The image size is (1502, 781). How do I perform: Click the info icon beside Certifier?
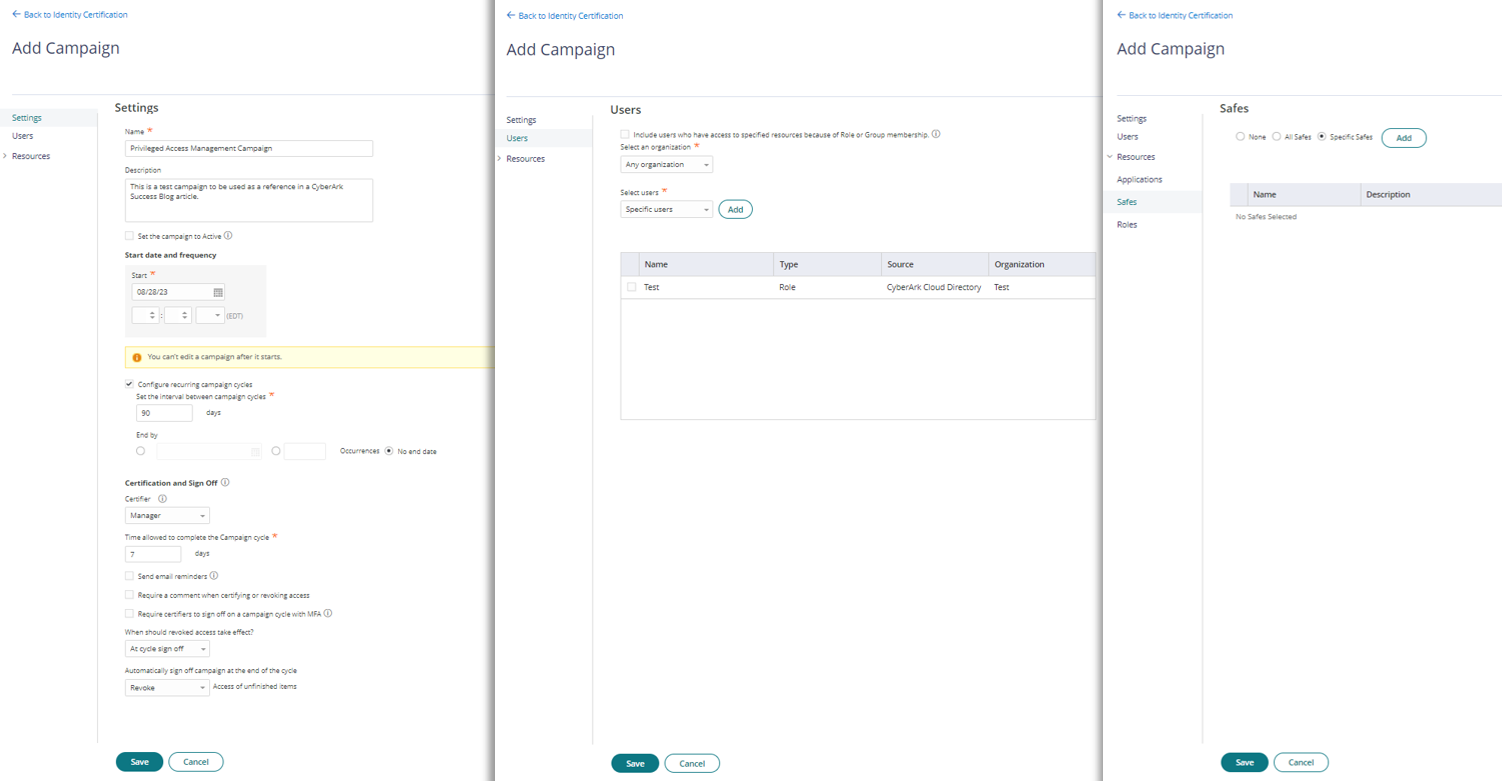pos(162,499)
